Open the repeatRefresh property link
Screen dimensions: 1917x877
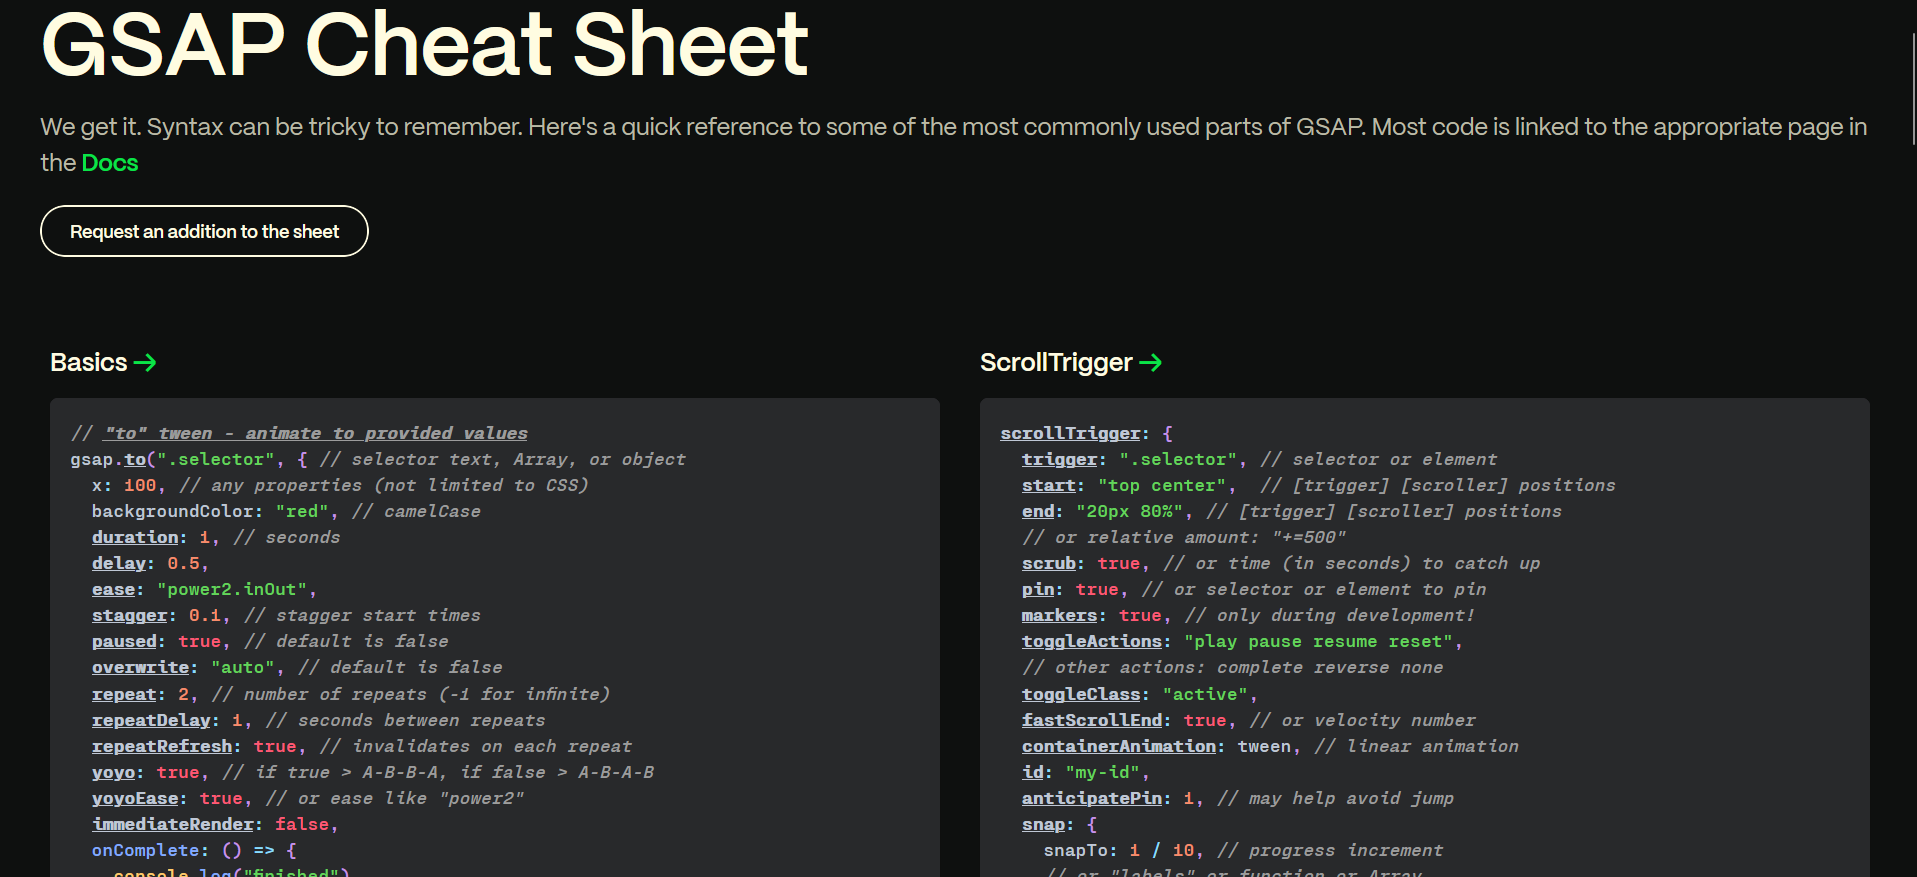coord(162,746)
